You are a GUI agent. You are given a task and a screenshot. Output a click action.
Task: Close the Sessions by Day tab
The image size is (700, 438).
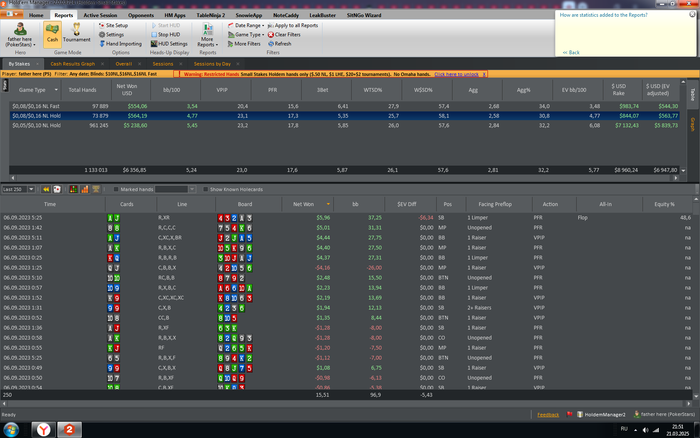click(x=238, y=64)
